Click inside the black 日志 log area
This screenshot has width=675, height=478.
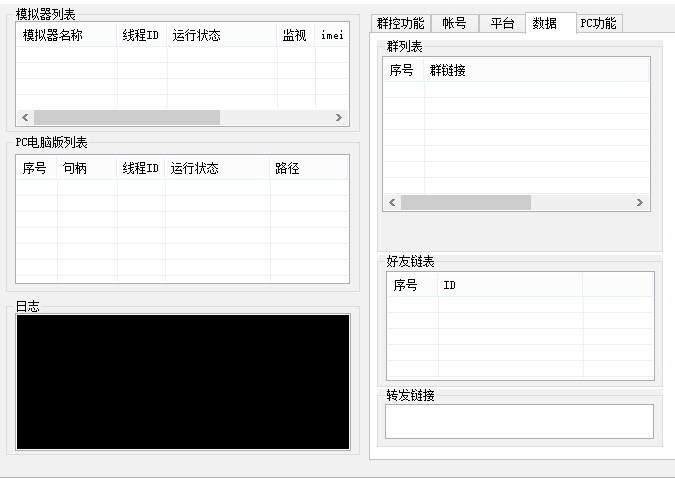183,382
